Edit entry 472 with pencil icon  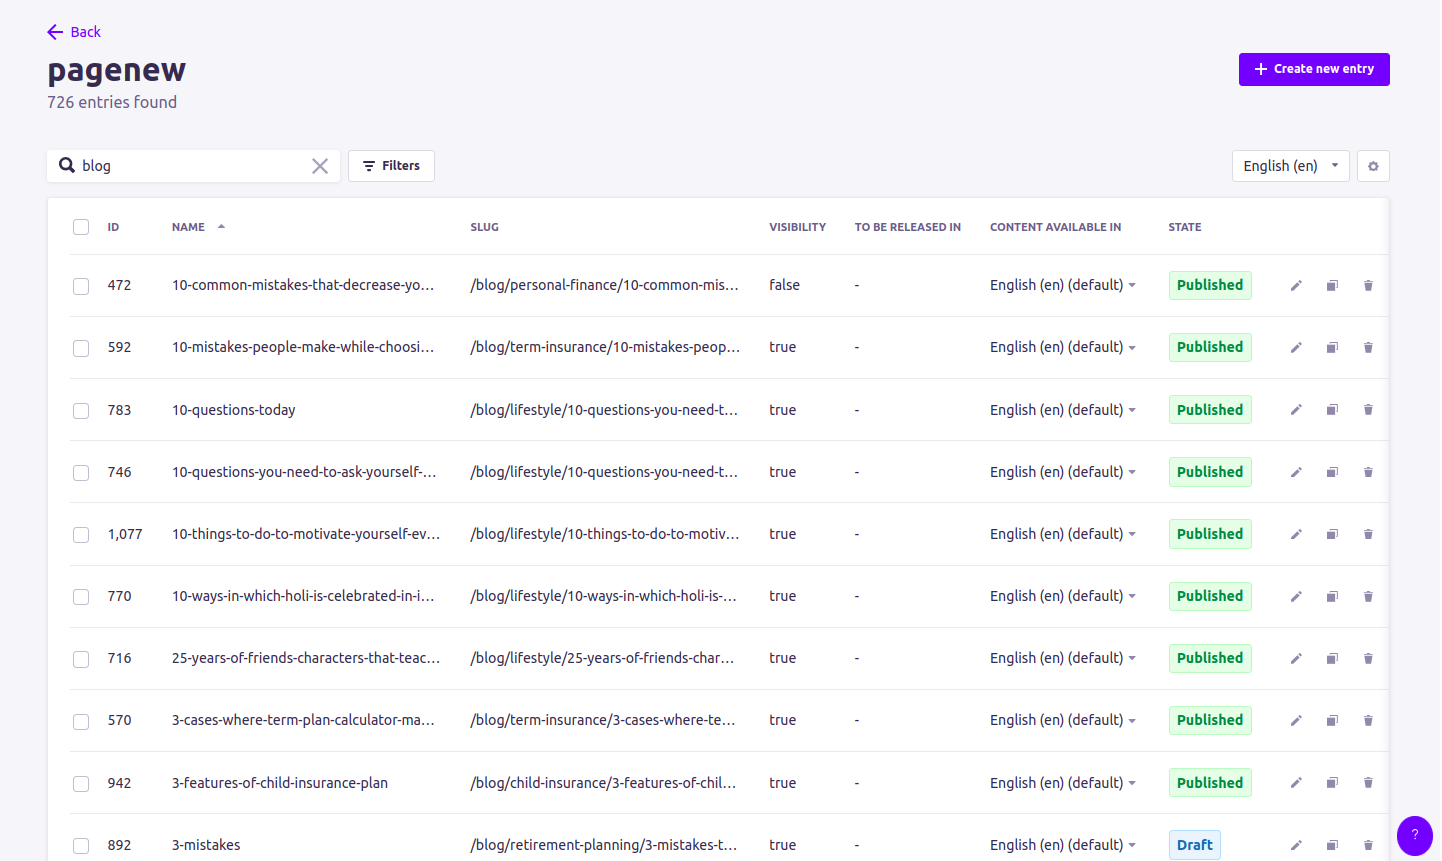tap(1296, 286)
